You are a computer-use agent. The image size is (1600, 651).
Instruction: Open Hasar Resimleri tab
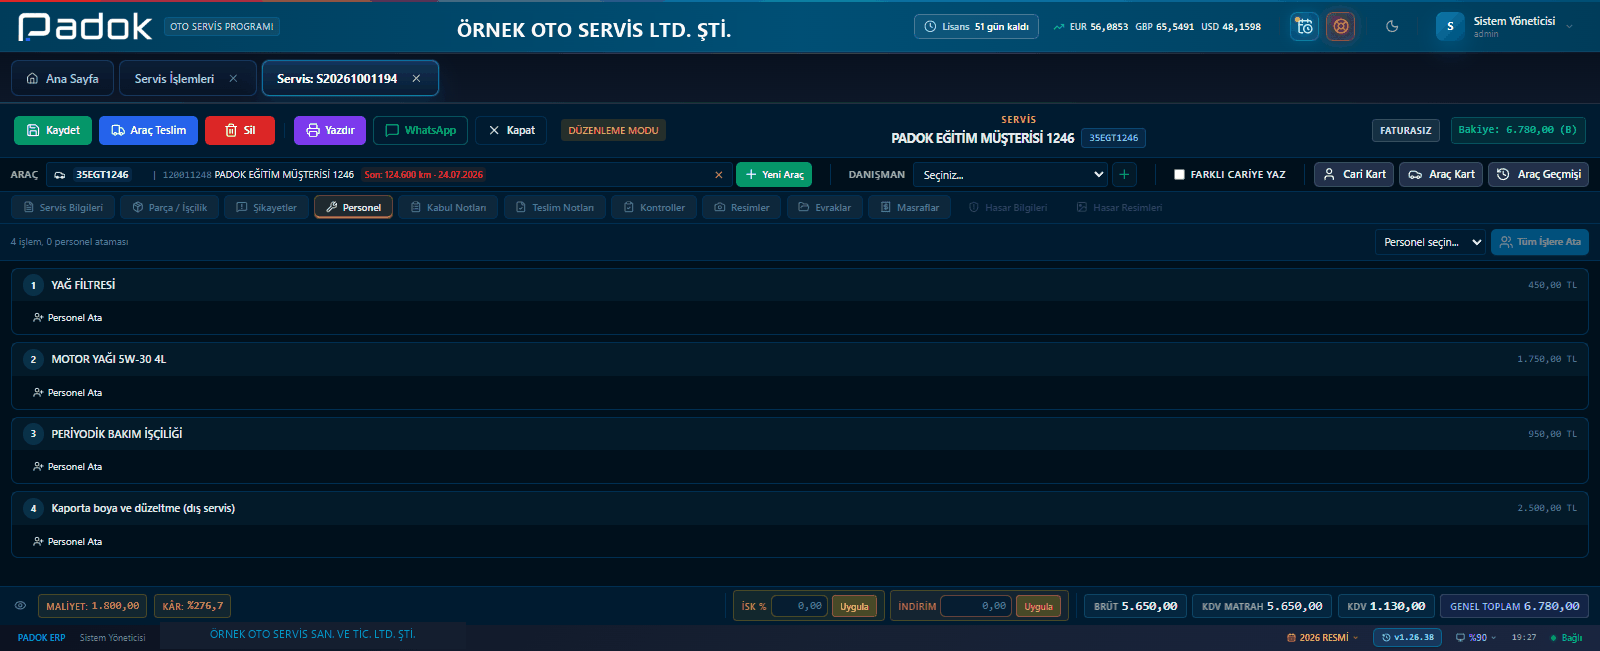tap(1119, 207)
